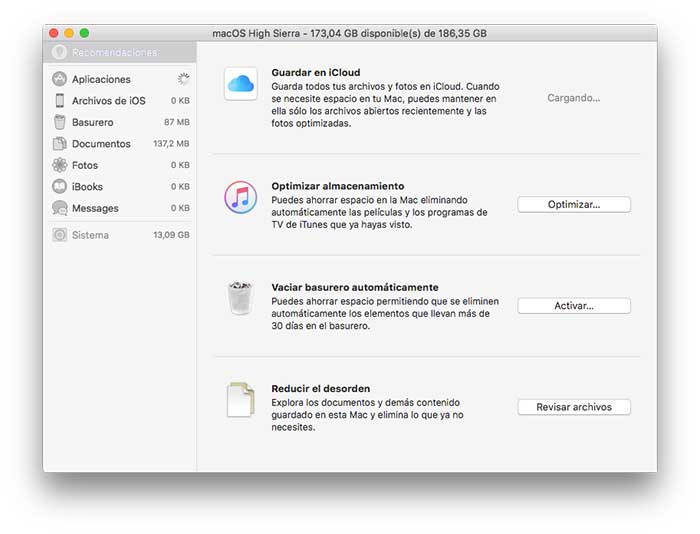This screenshot has height=534, width=700.
Task: Click the 13,09 GB size value
Action: click(x=171, y=234)
